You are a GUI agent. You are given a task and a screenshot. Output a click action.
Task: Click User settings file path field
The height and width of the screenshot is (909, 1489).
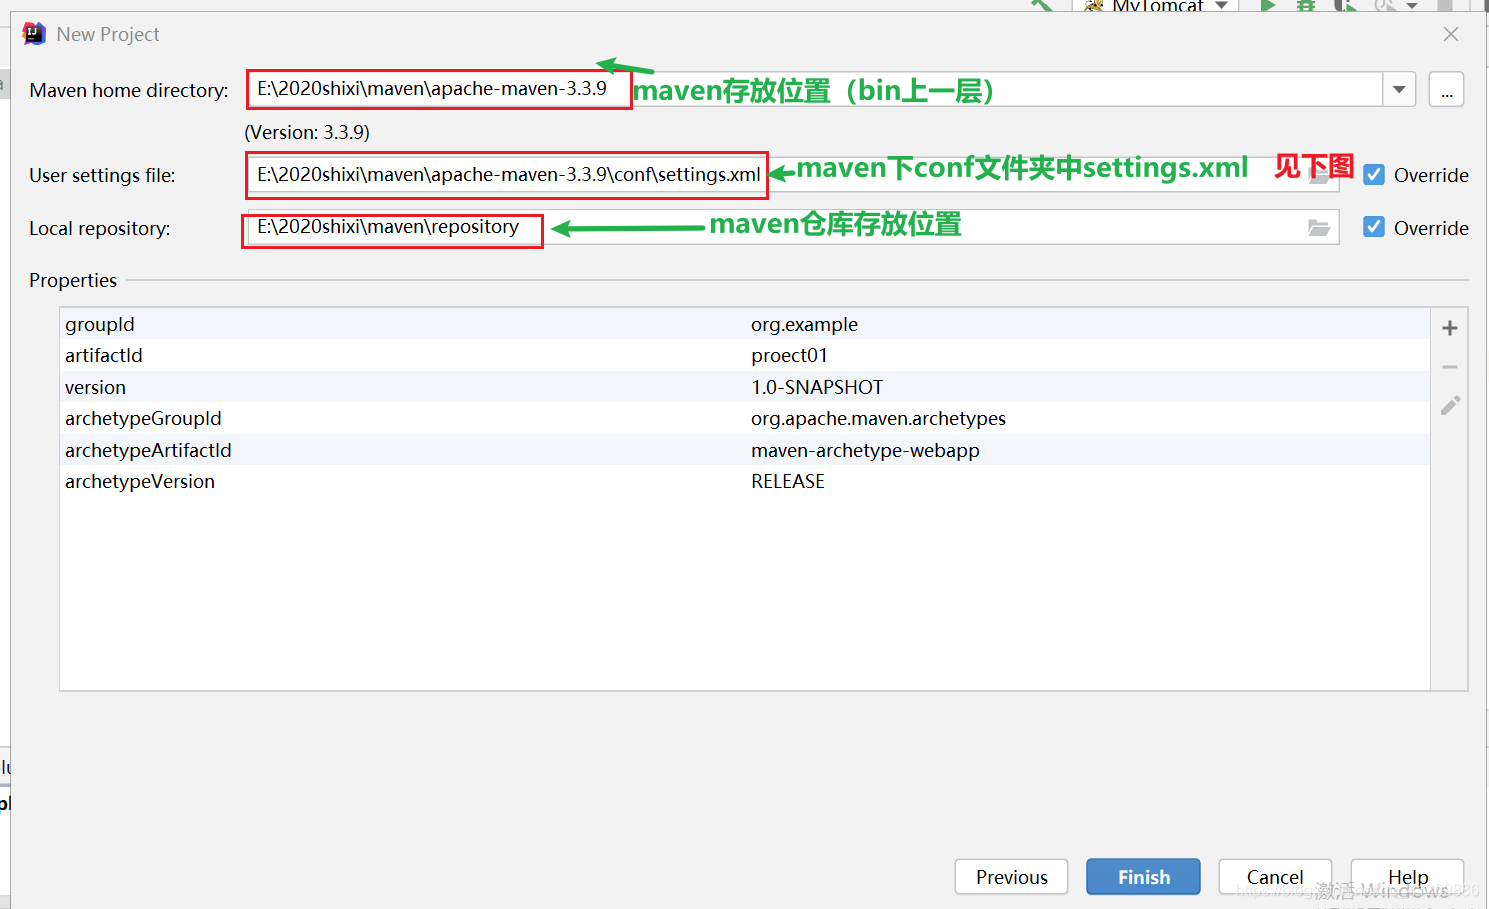791,175
